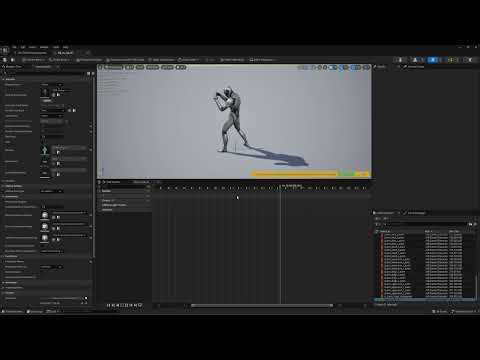
Task: Switch to the right-side Details tab
Action: tap(380, 67)
